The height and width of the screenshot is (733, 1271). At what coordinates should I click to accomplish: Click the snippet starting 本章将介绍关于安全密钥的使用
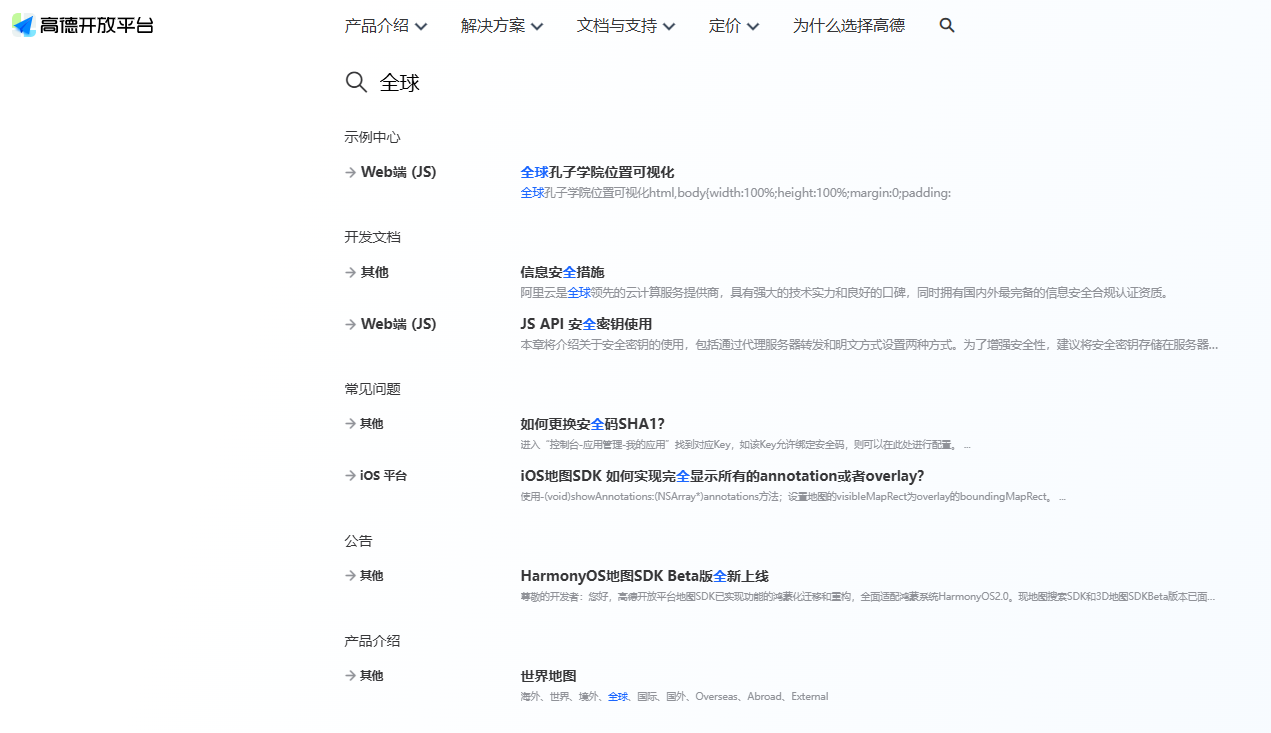[869, 345]
